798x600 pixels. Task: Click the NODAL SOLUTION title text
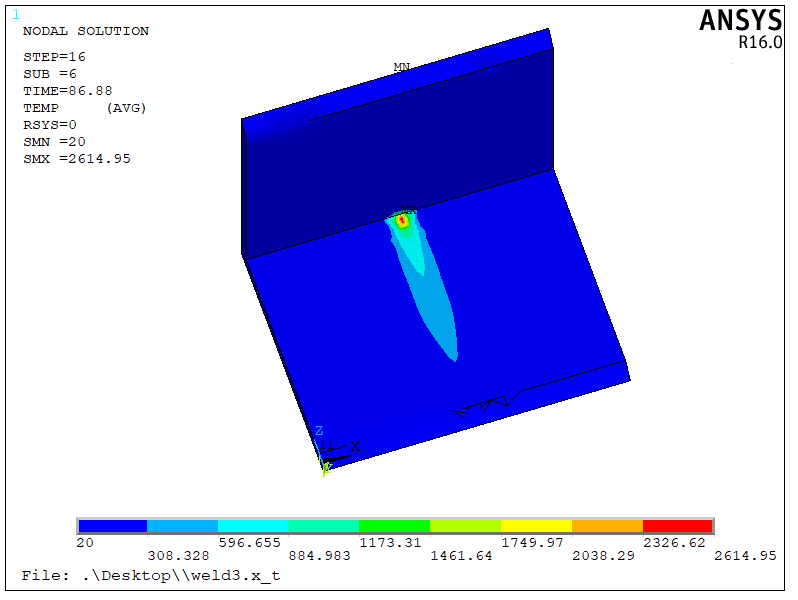coord(86,31)
